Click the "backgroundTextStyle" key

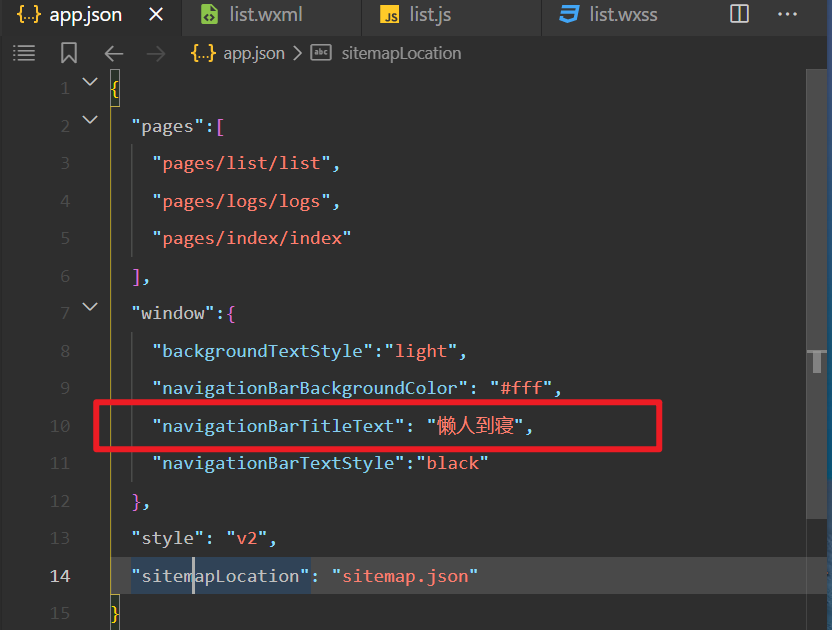263,351
